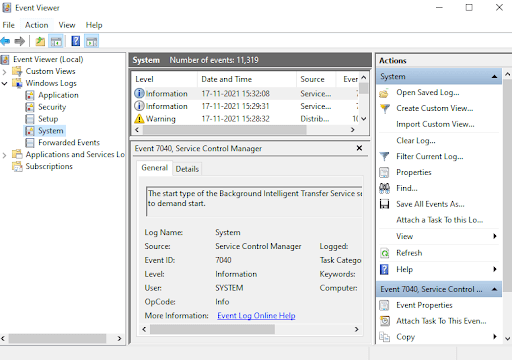512x360 pixels.
Task: Open the Copy submenu arrow in Actions
Action: coord(495,337)
